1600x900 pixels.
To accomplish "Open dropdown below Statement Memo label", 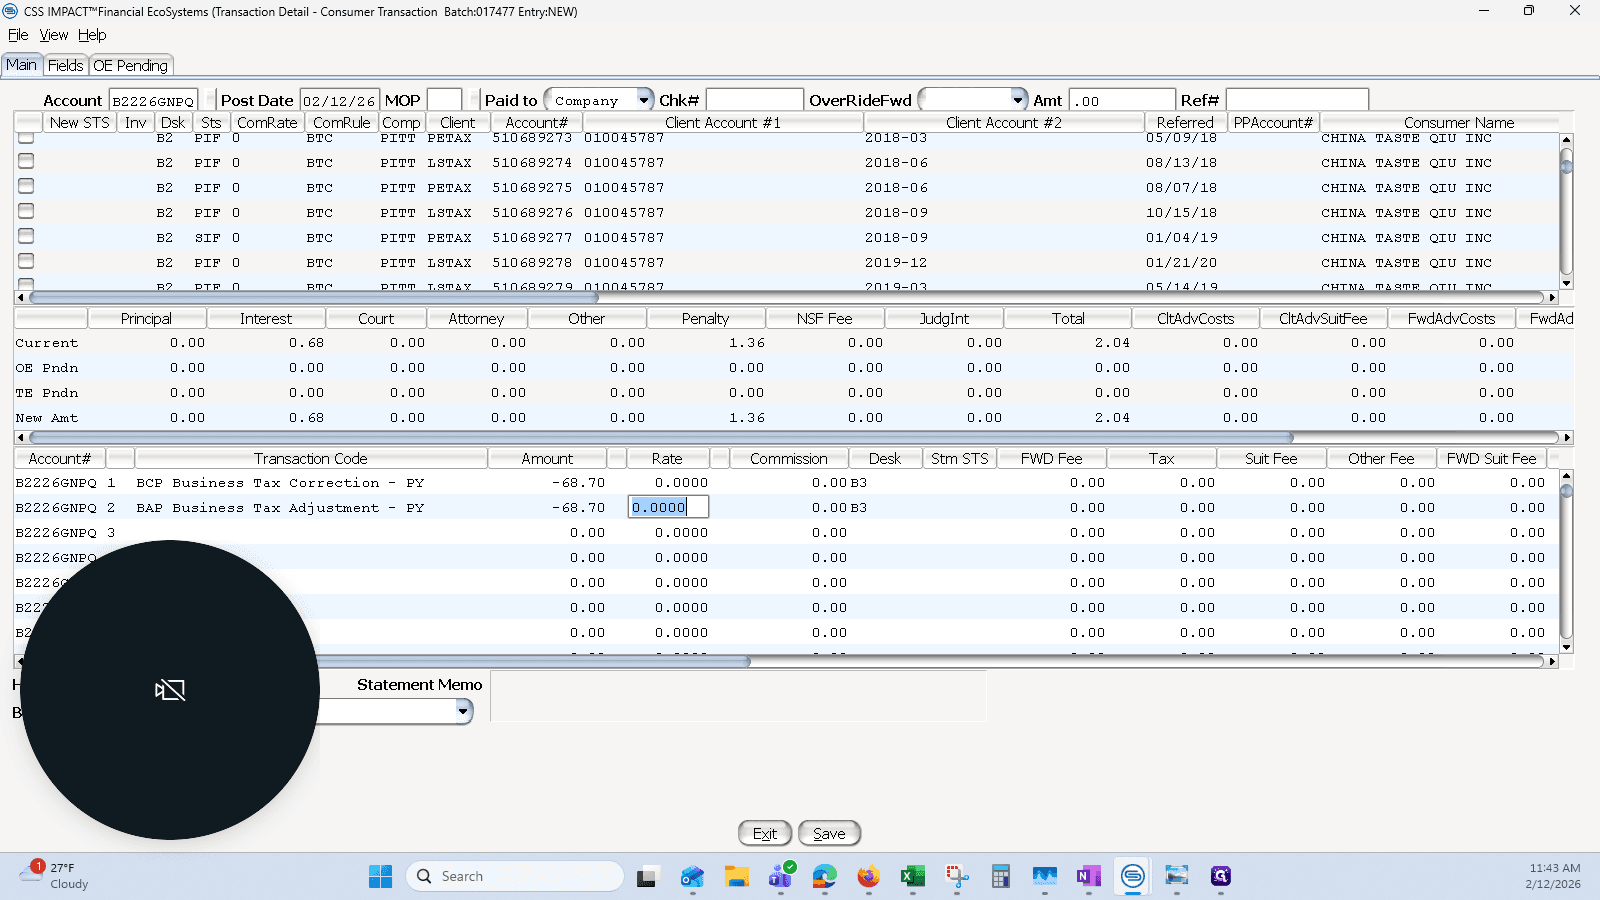I will point(463,711).
